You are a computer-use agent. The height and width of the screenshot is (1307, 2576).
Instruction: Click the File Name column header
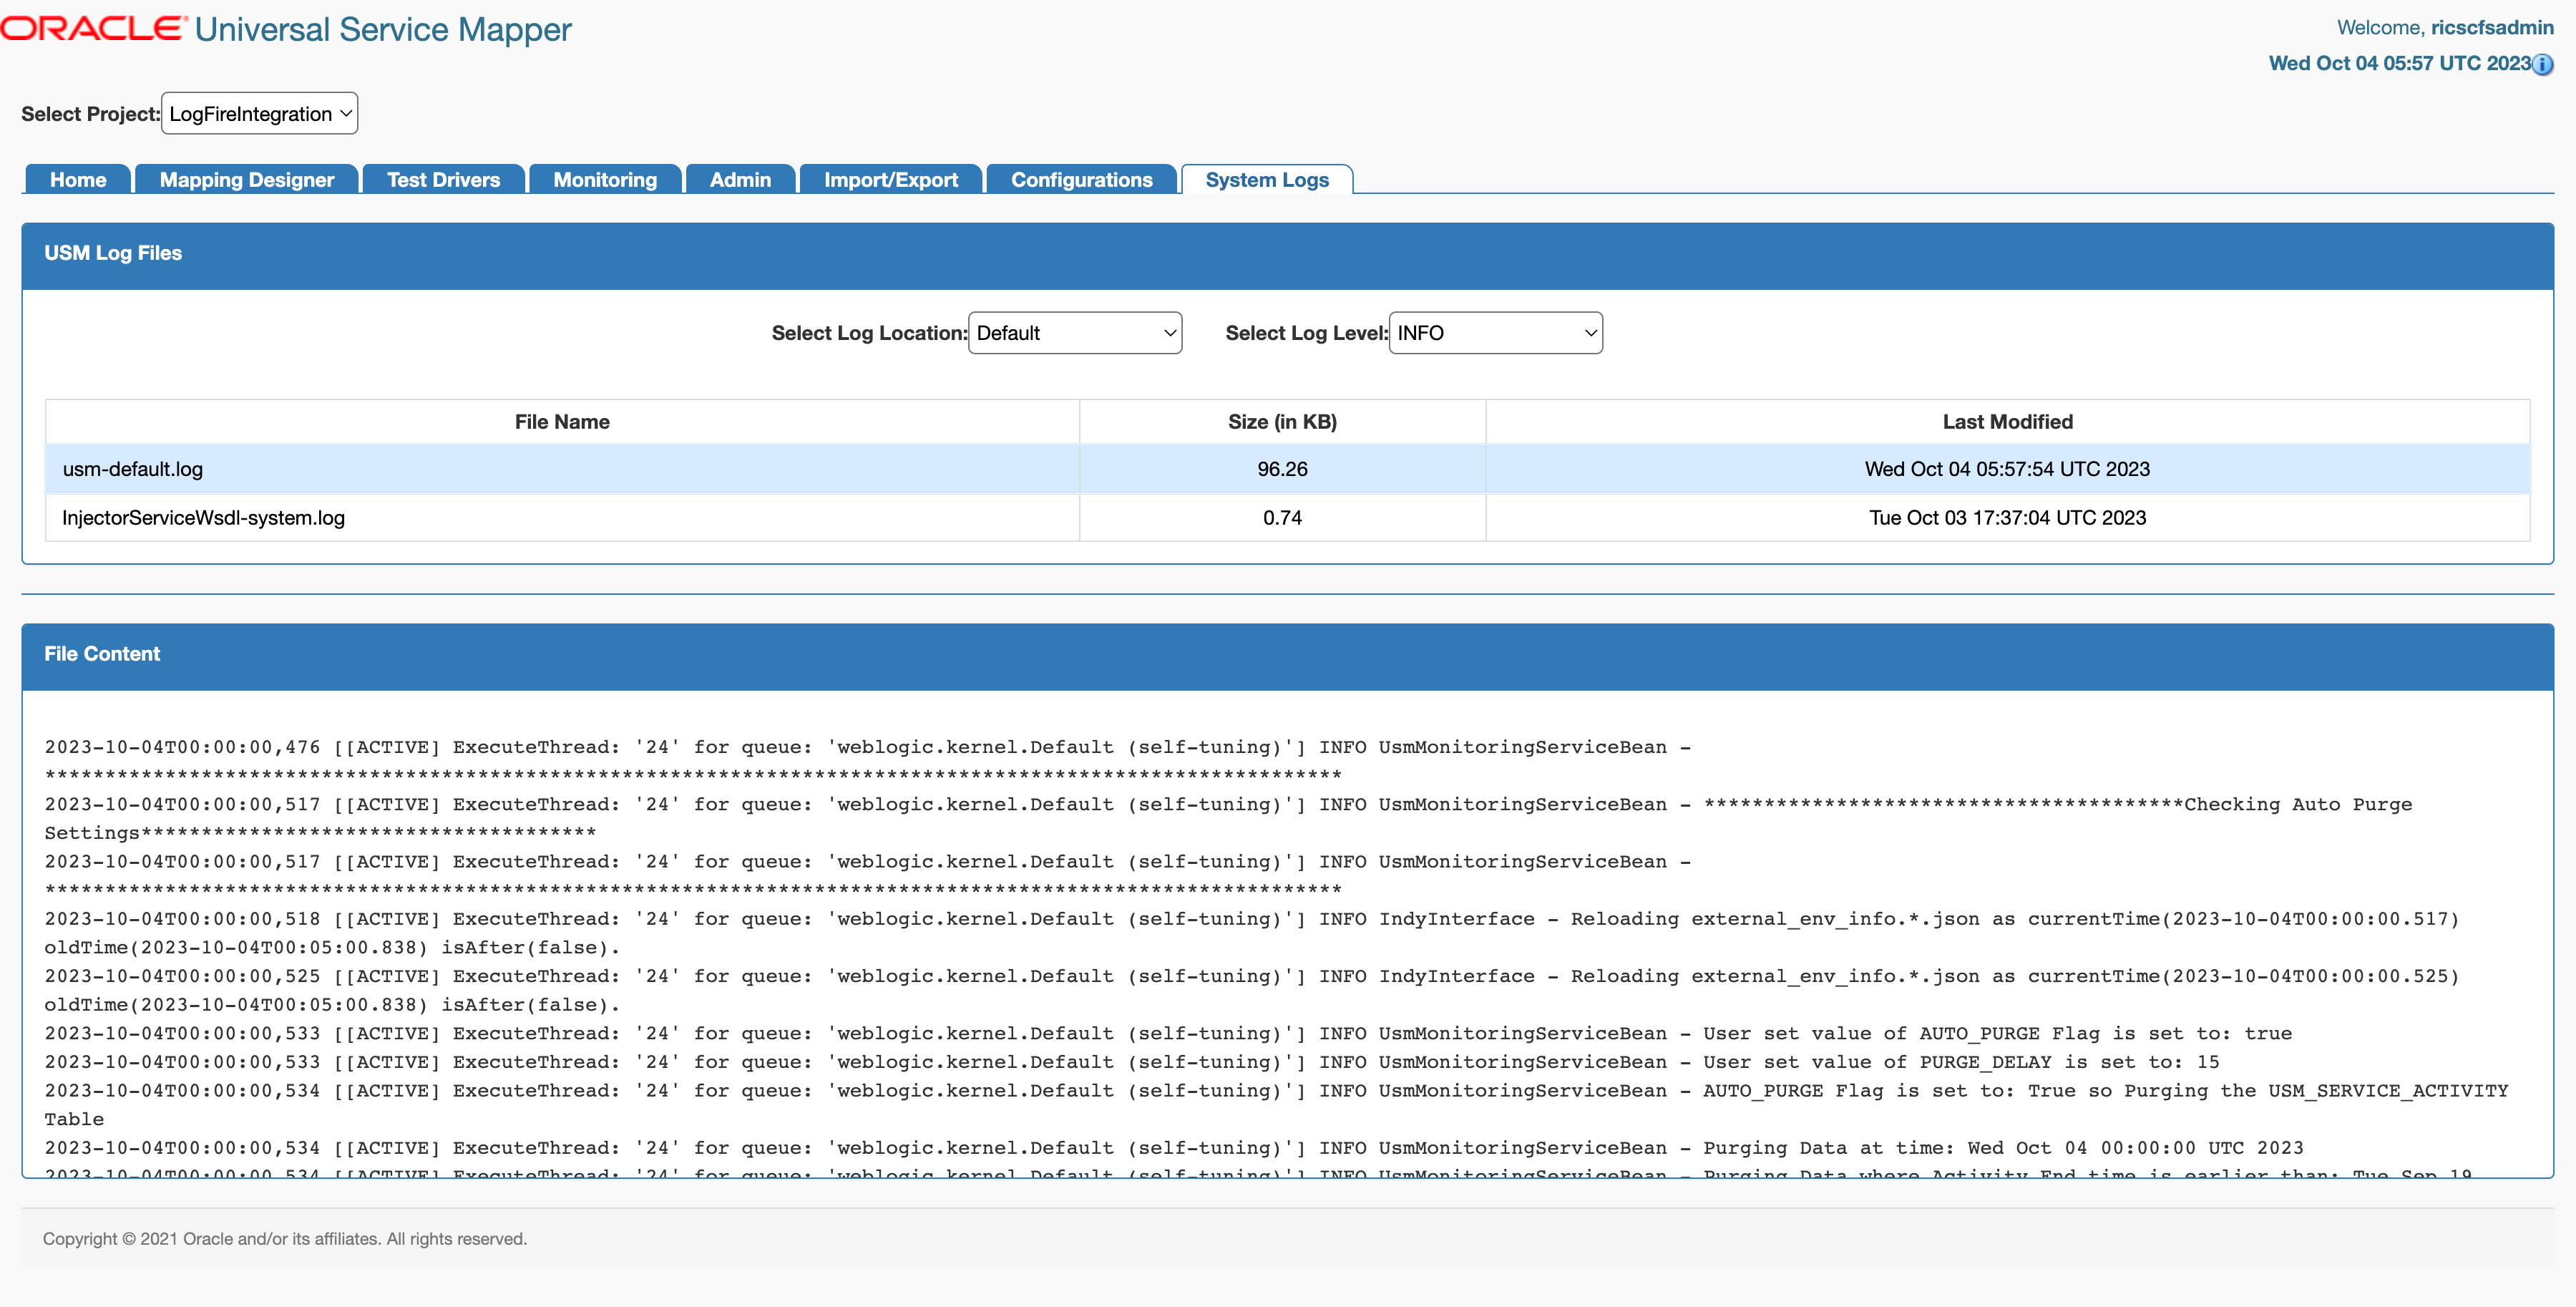[561, 421]
